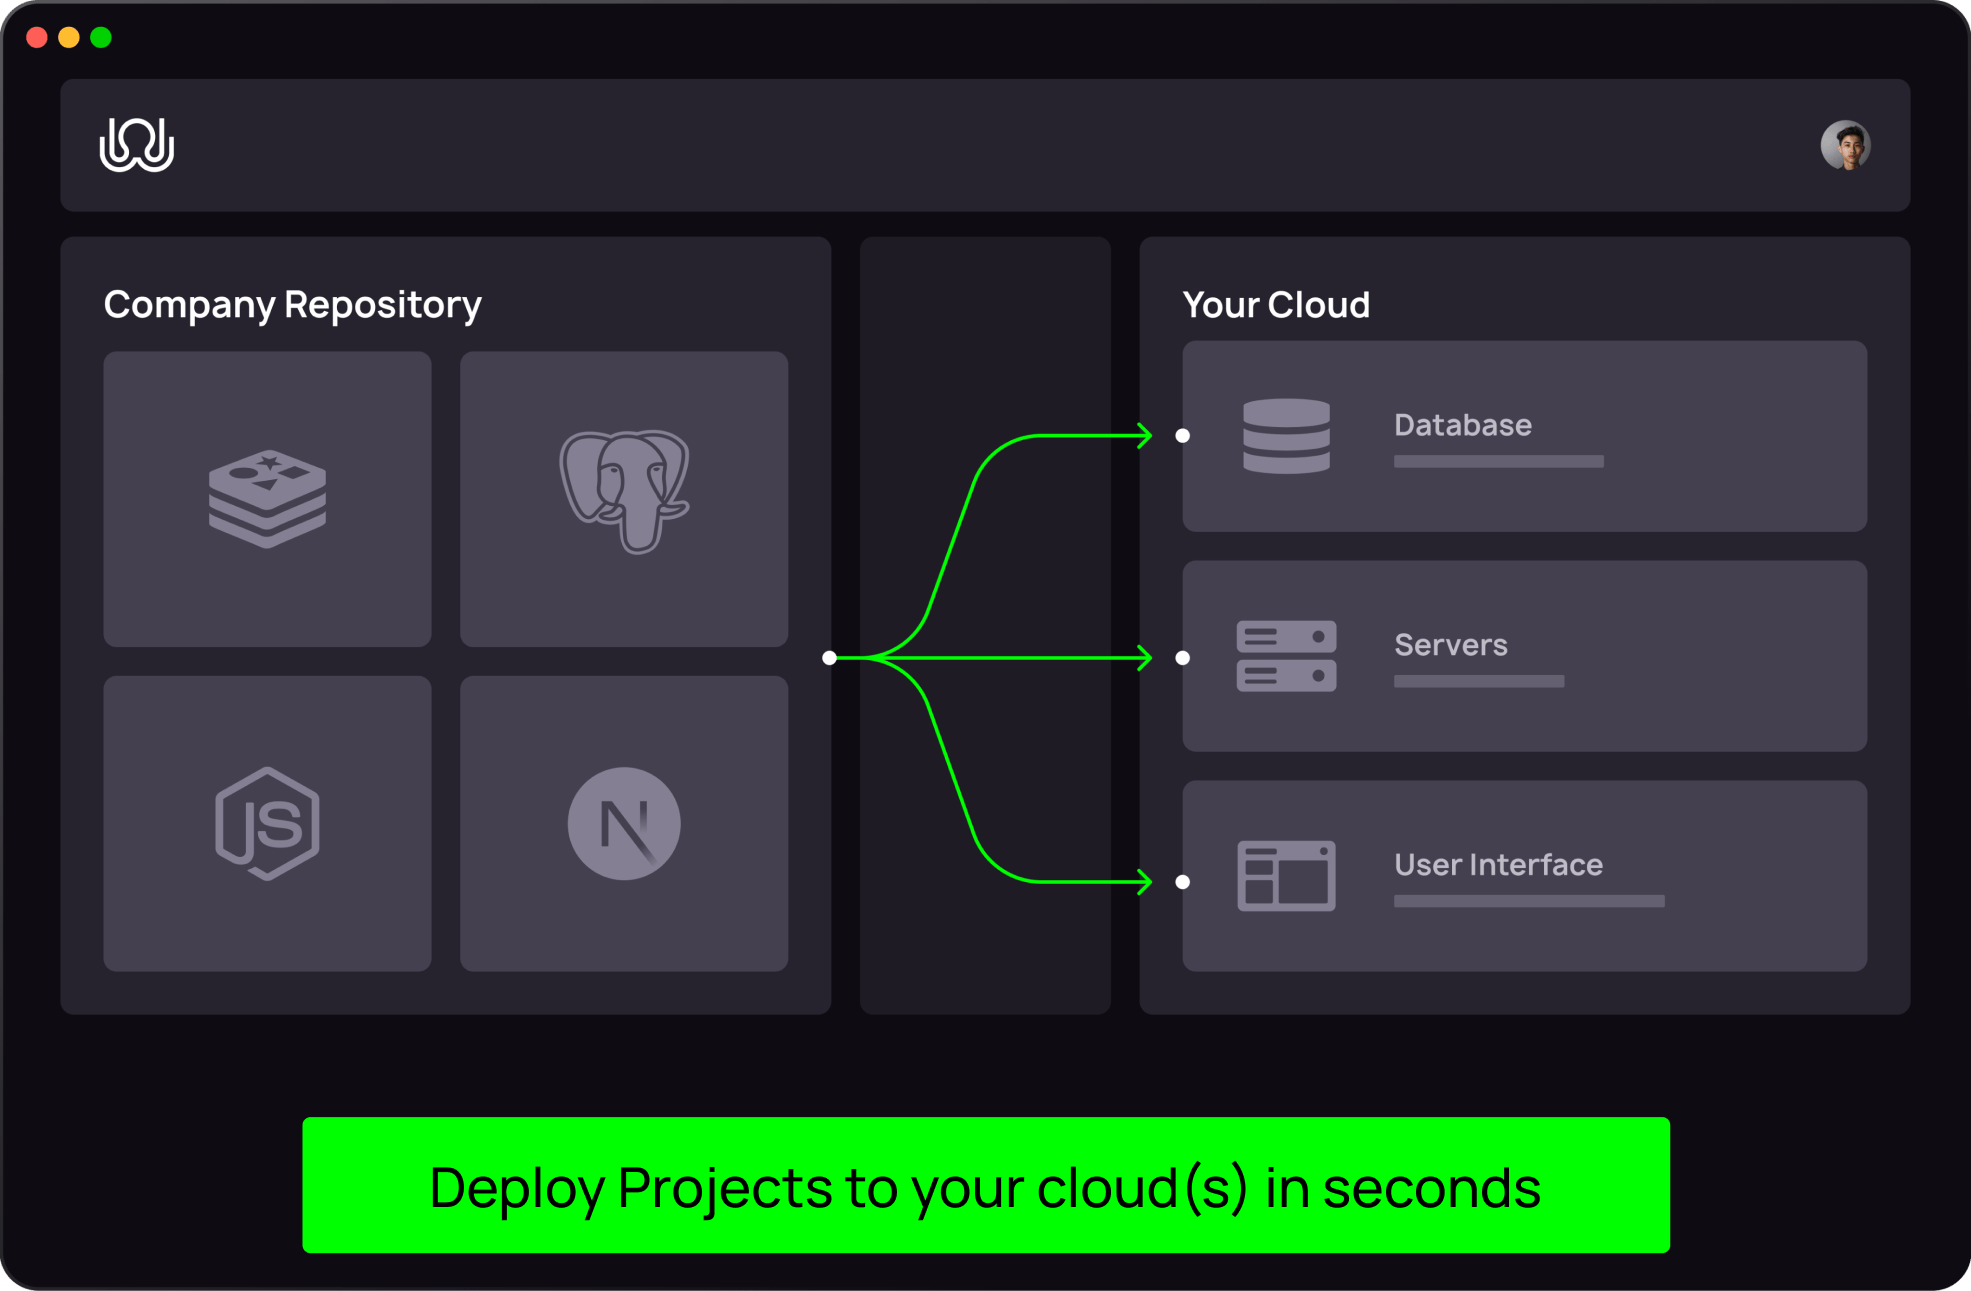Select the Node.js repository tile

pyautogui.click(x=267, y=823)
